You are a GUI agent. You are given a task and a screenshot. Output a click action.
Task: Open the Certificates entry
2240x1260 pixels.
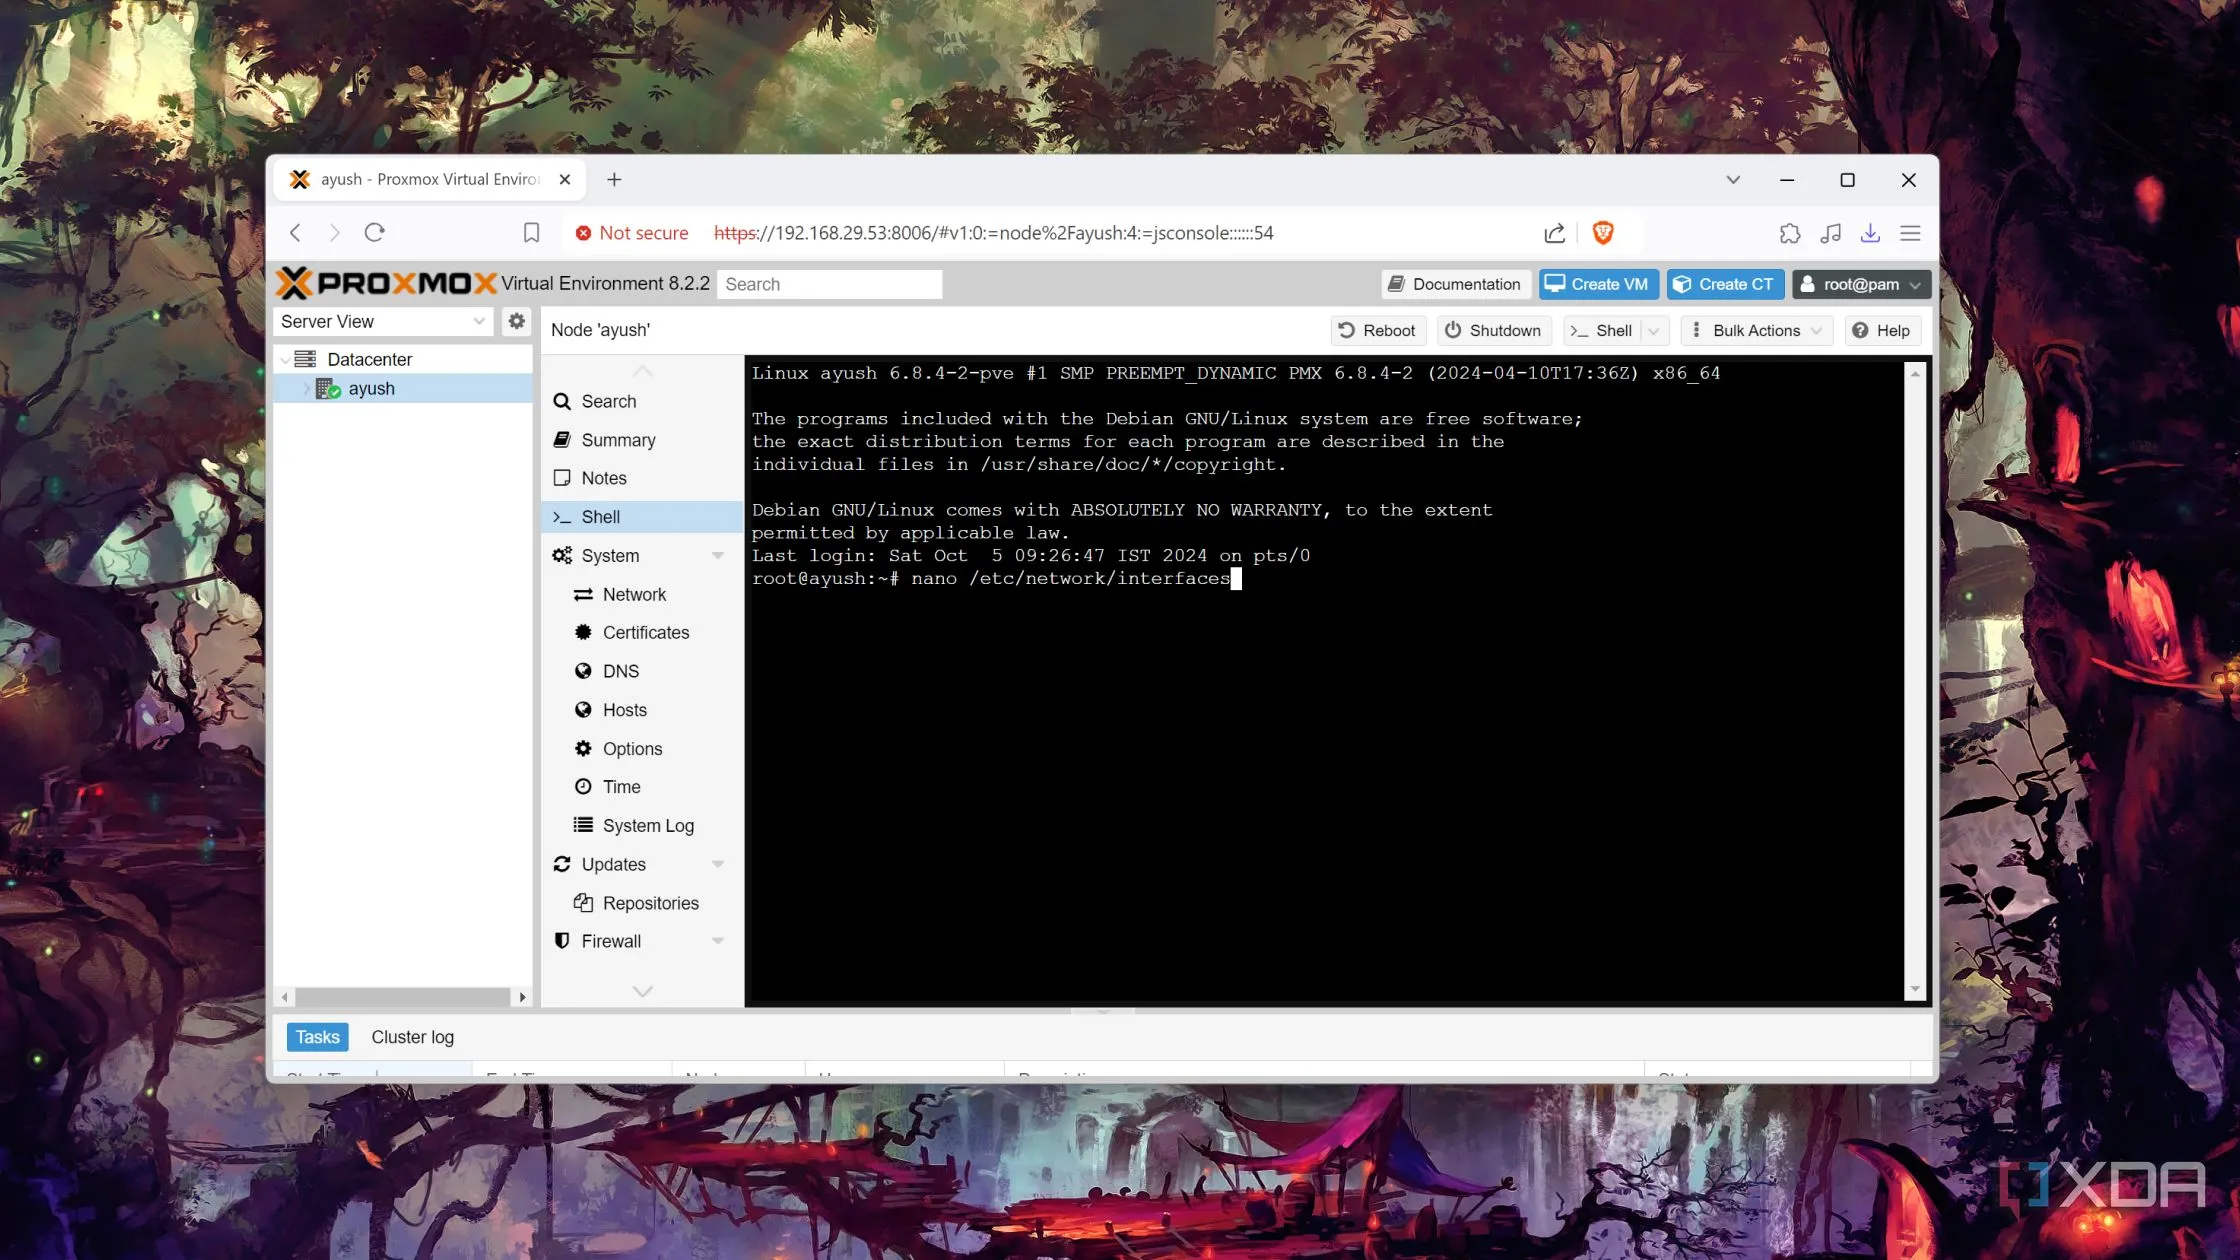[x=642, y=633]
